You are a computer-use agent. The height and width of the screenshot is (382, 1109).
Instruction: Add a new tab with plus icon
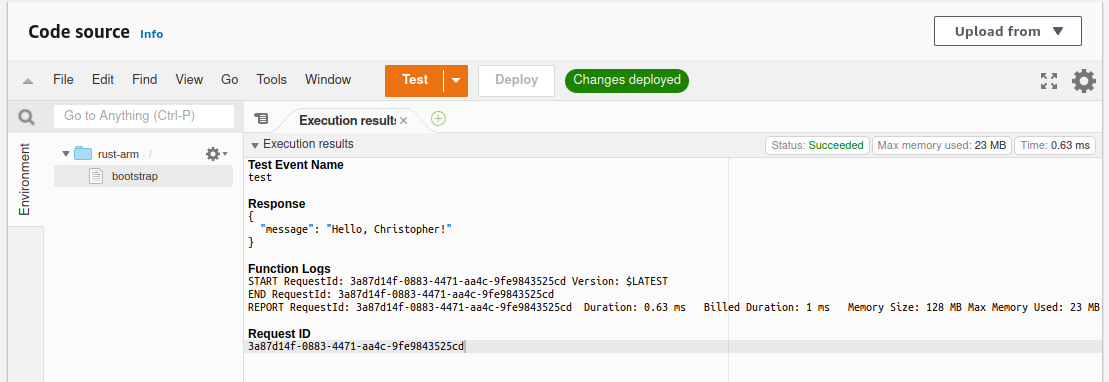click(439, 119)
